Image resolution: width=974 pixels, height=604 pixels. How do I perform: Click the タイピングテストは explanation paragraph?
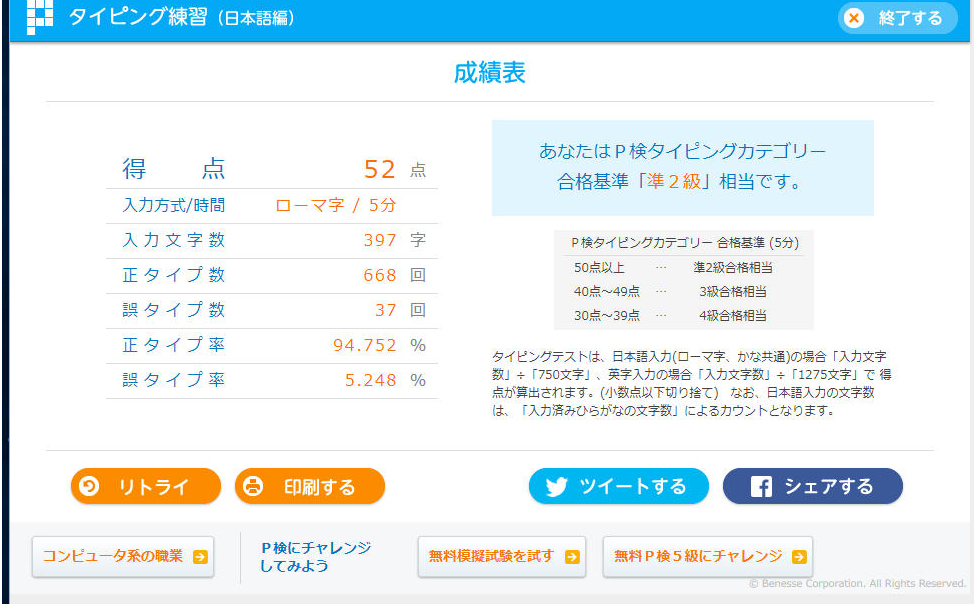click(692, 383)
